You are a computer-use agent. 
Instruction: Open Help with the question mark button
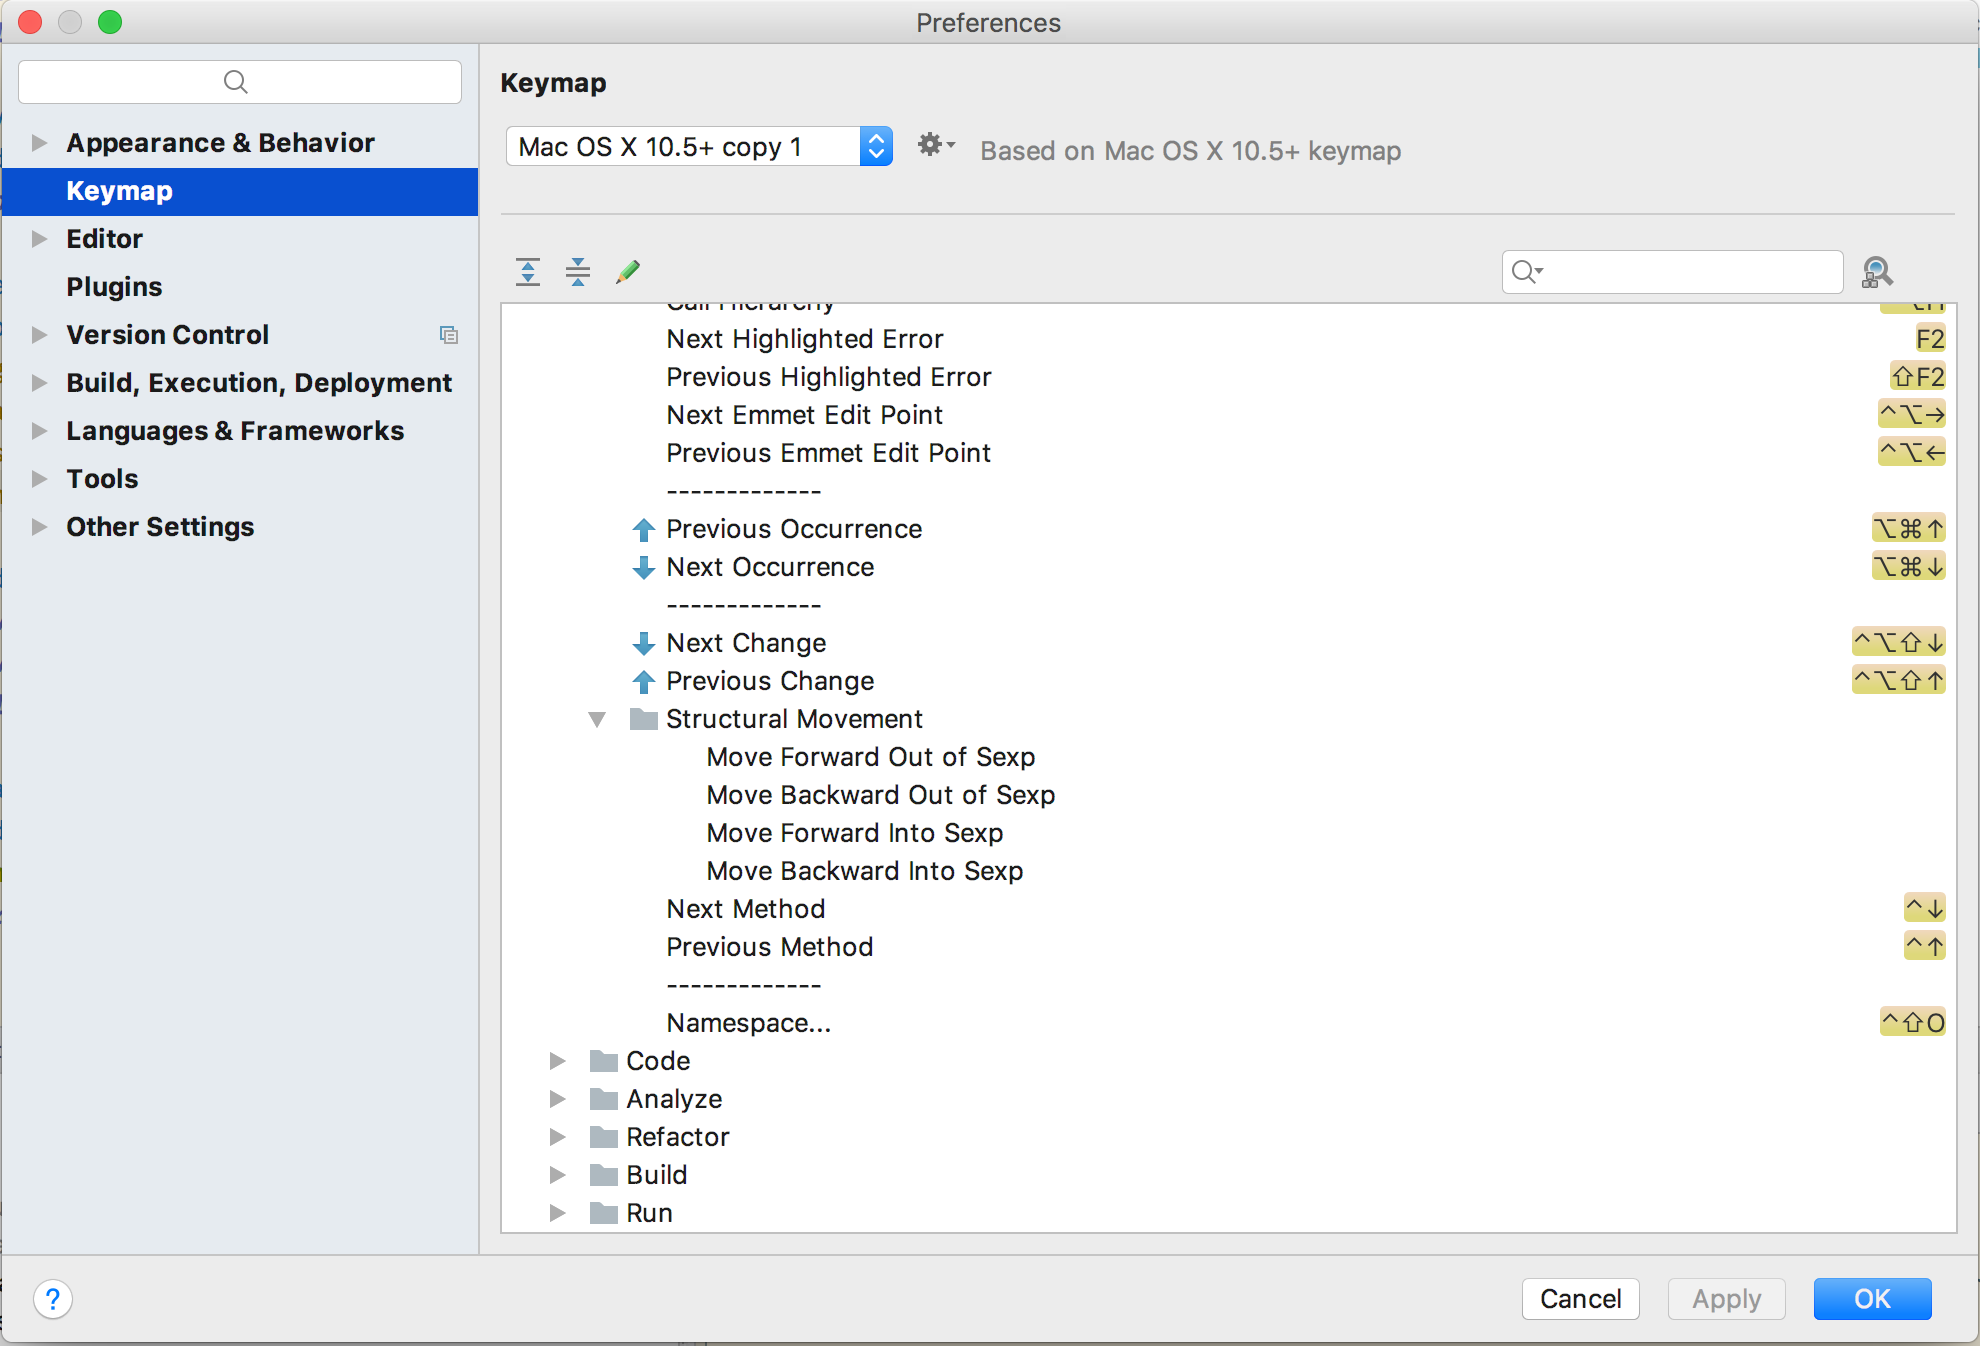click(53, 1299)
